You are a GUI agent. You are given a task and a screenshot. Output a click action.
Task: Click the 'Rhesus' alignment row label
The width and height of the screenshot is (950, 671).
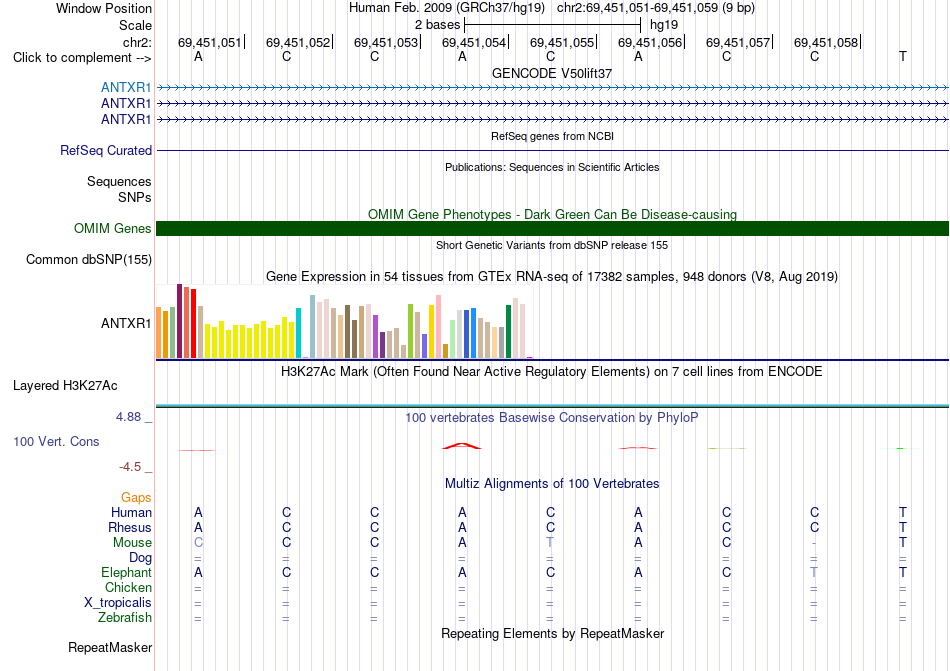click(130, 527)
